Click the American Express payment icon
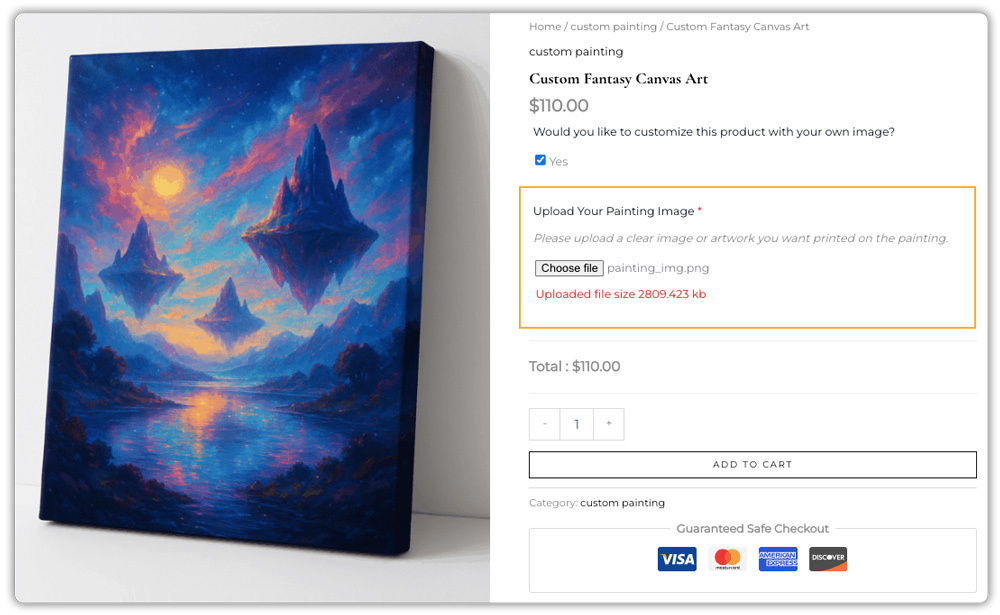This screenshot has height=615, width=1000. tap(778, 559)
